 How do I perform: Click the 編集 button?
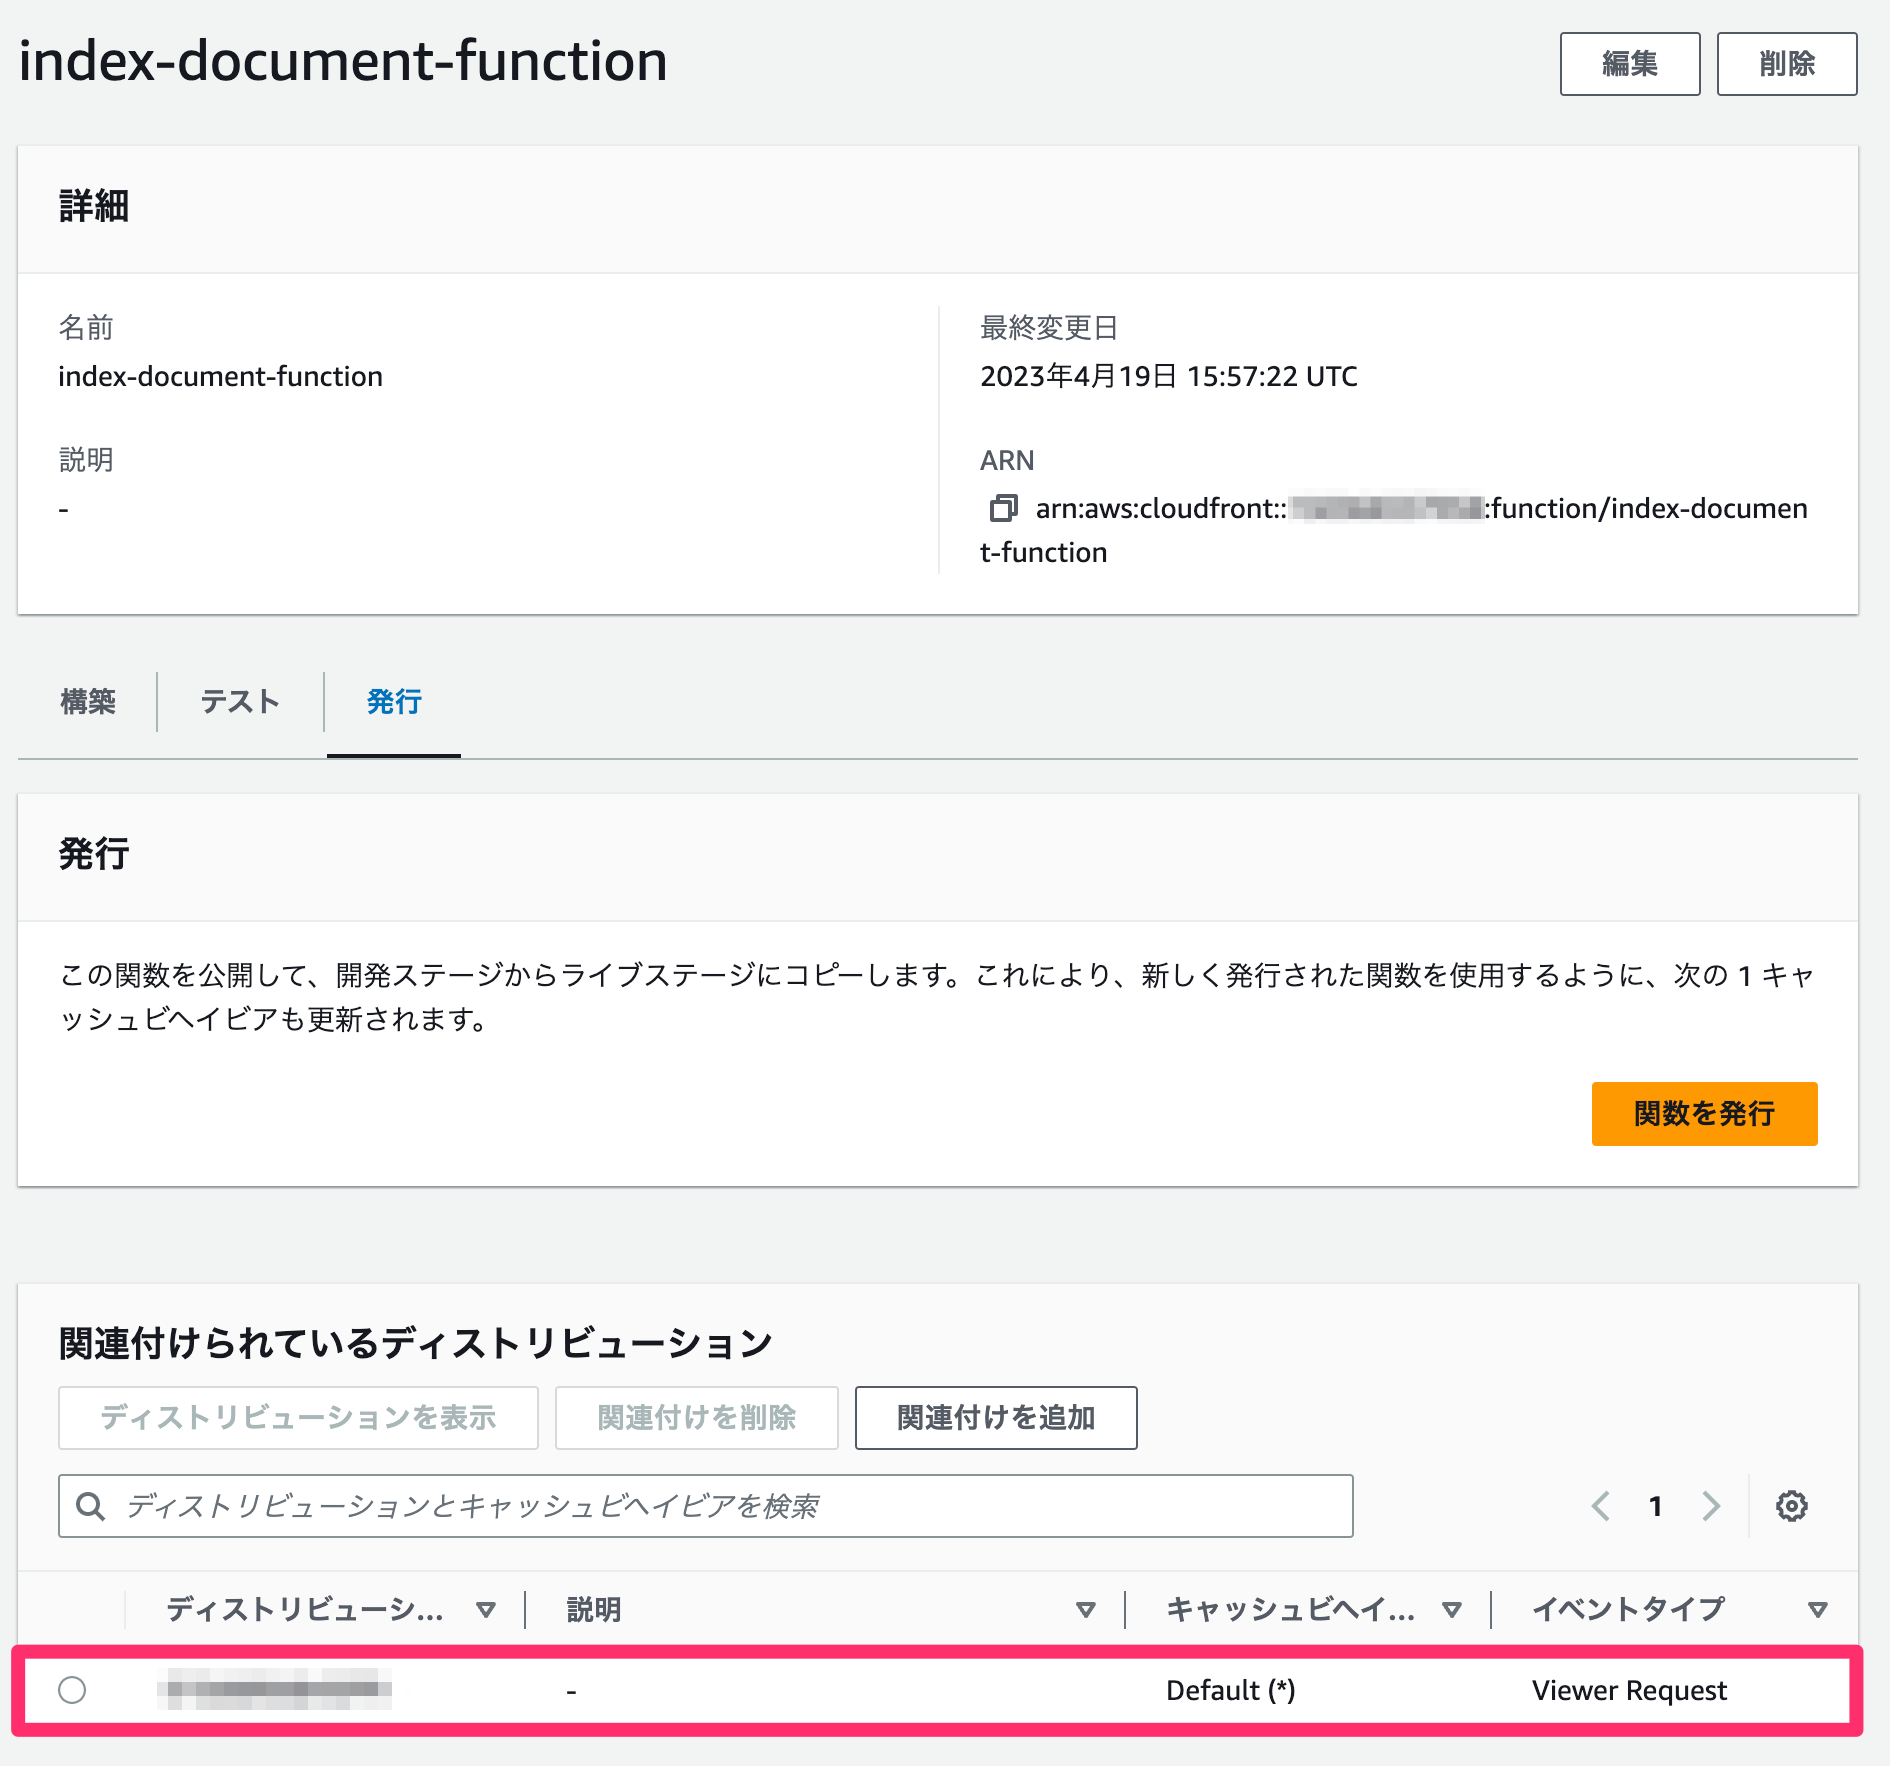point(1630,63)
